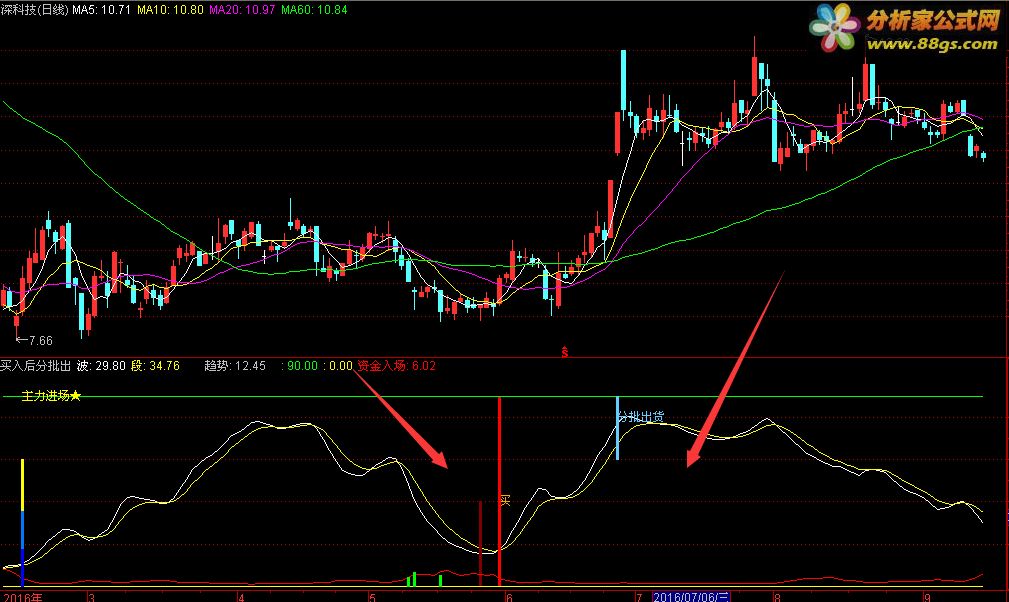Select the MA20: 10.97 label
This screenshot has height=602, width=1009.
pyautogui.click(x=242, y=10)
